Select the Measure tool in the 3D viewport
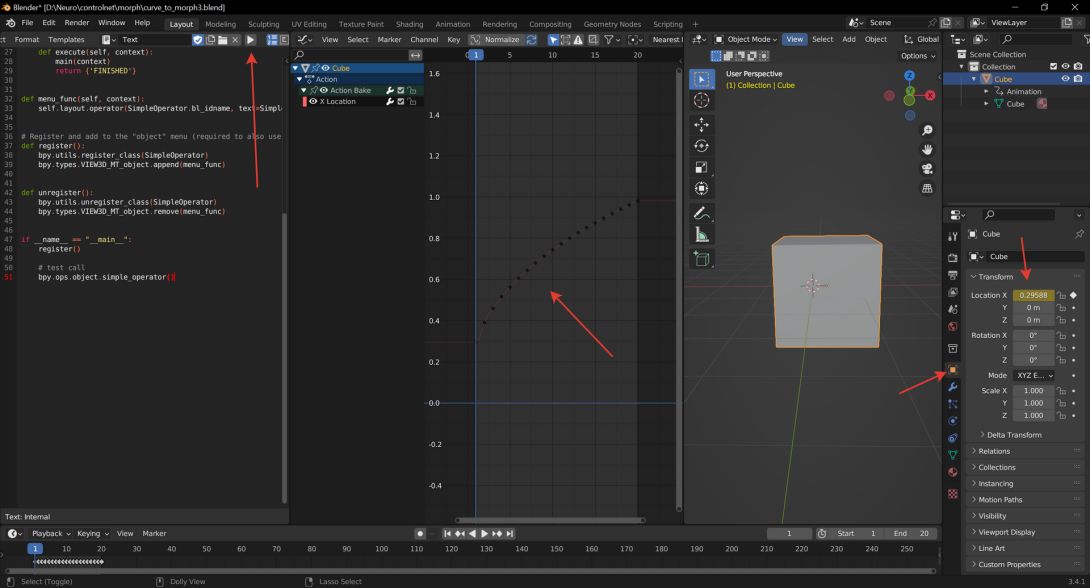Viewport: 1090px width, 588px height. [701, 235]
